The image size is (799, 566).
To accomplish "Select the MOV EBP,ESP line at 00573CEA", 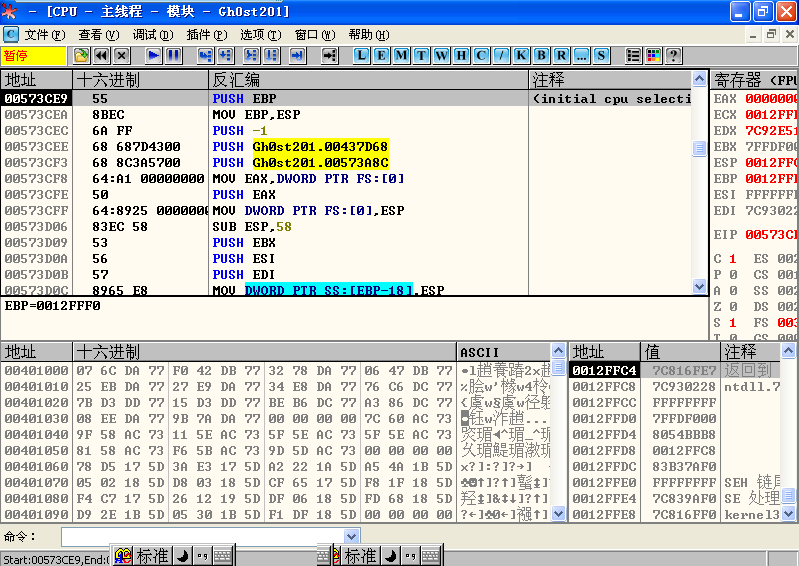I will (346, 115).
